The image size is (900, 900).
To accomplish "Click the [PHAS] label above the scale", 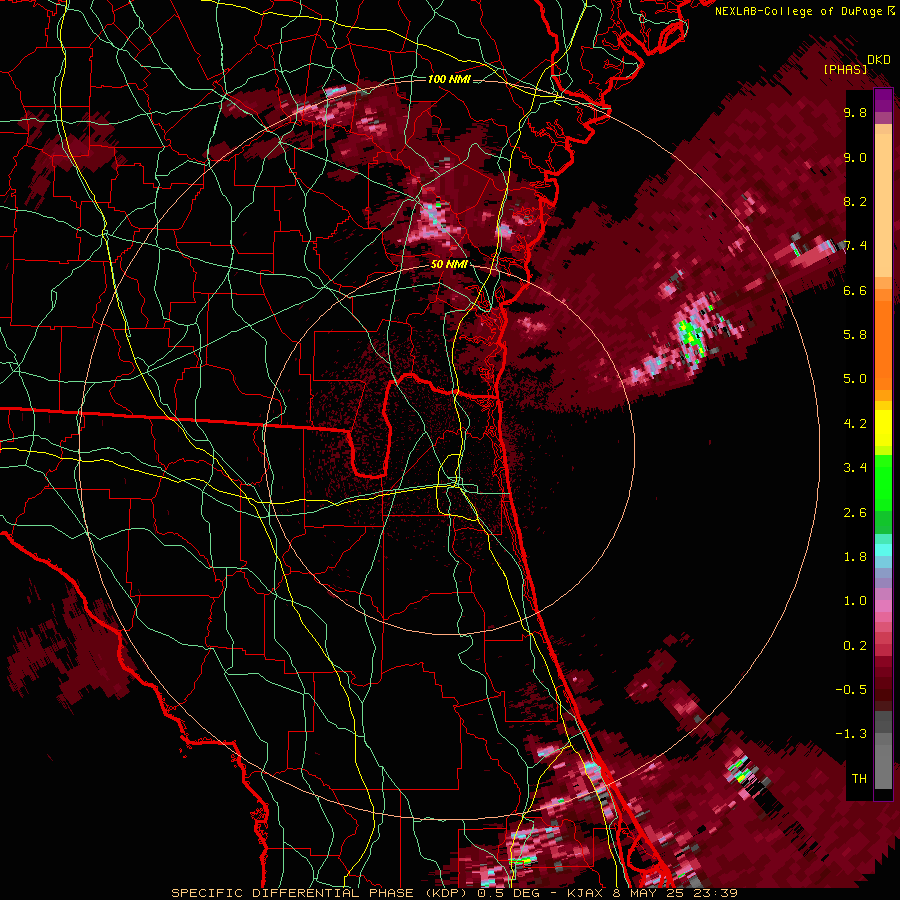I will [x=845, y=70].
